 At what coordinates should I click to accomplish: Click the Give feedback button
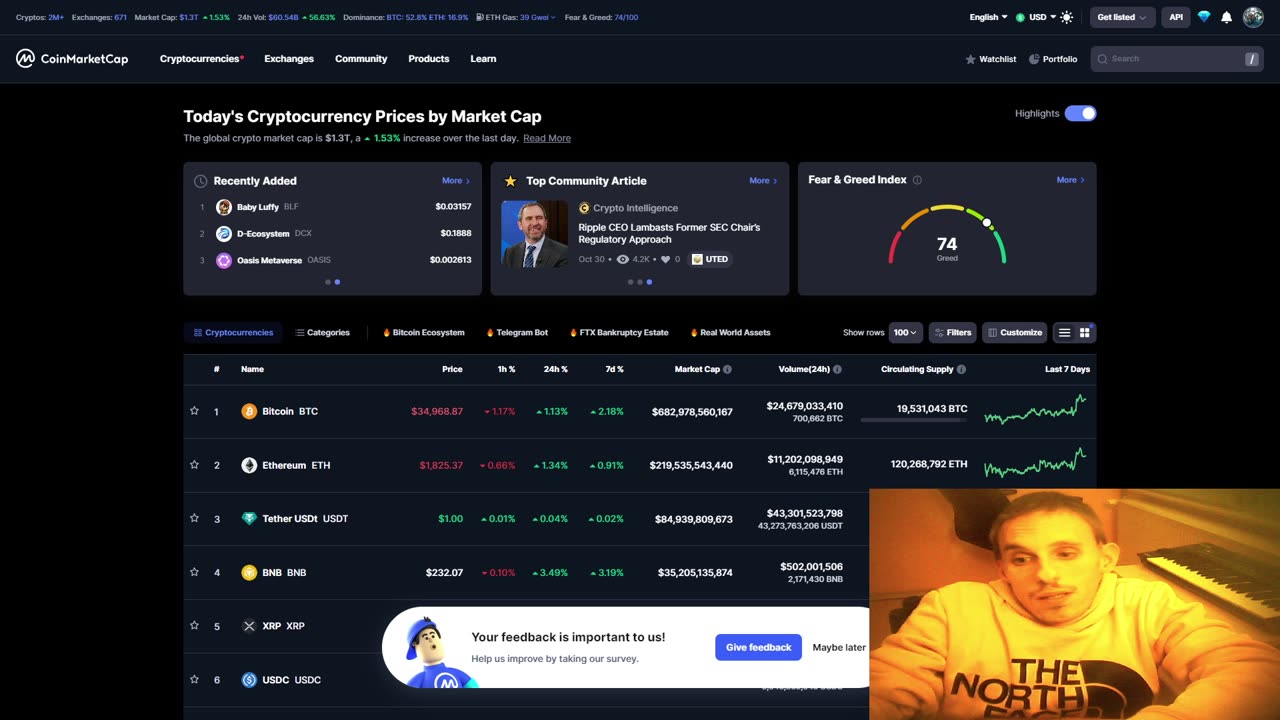pyautogui.click(x=758, y=647)
